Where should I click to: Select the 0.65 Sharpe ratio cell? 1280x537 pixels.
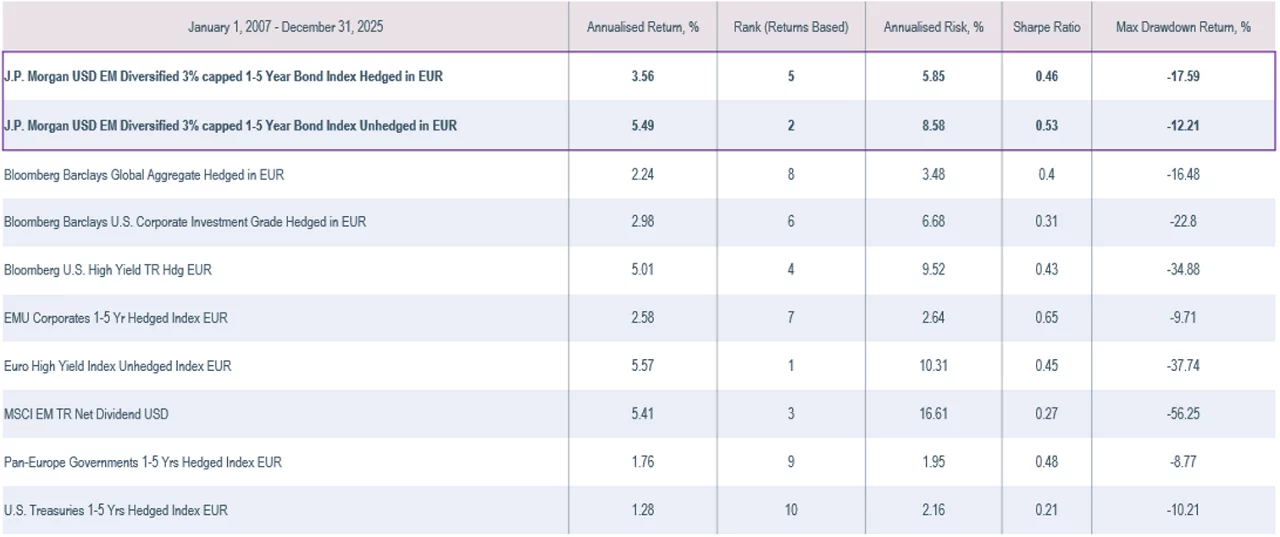[1046, 318]
